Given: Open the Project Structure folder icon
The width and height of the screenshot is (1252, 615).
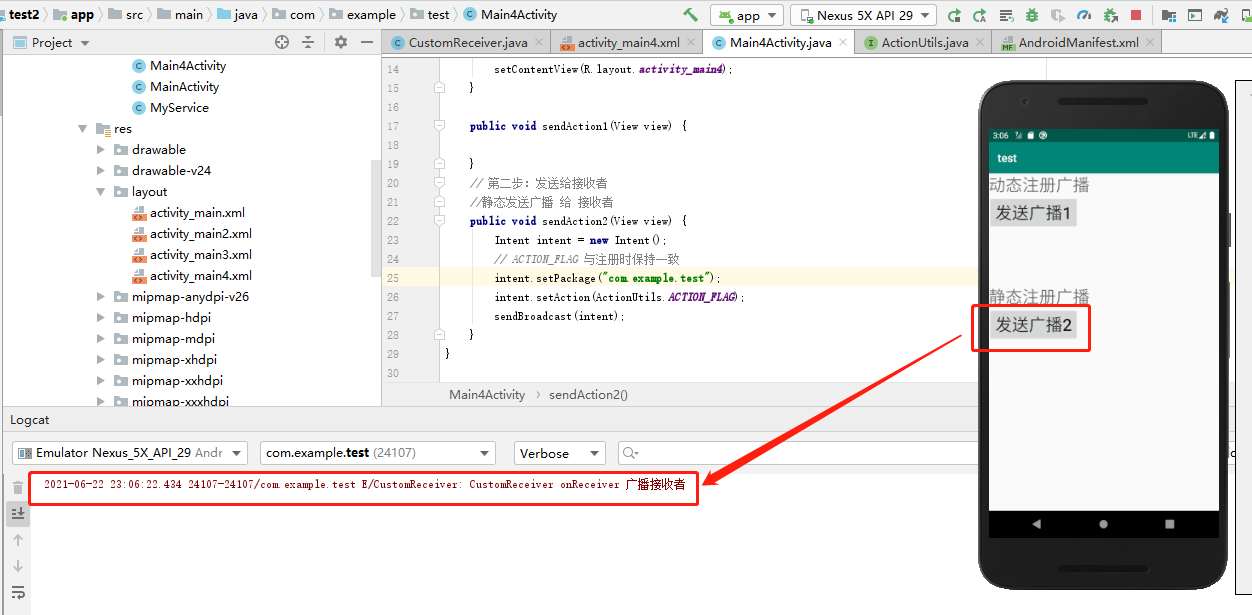Looking at the screenshot, I should tap(1169, 15).
